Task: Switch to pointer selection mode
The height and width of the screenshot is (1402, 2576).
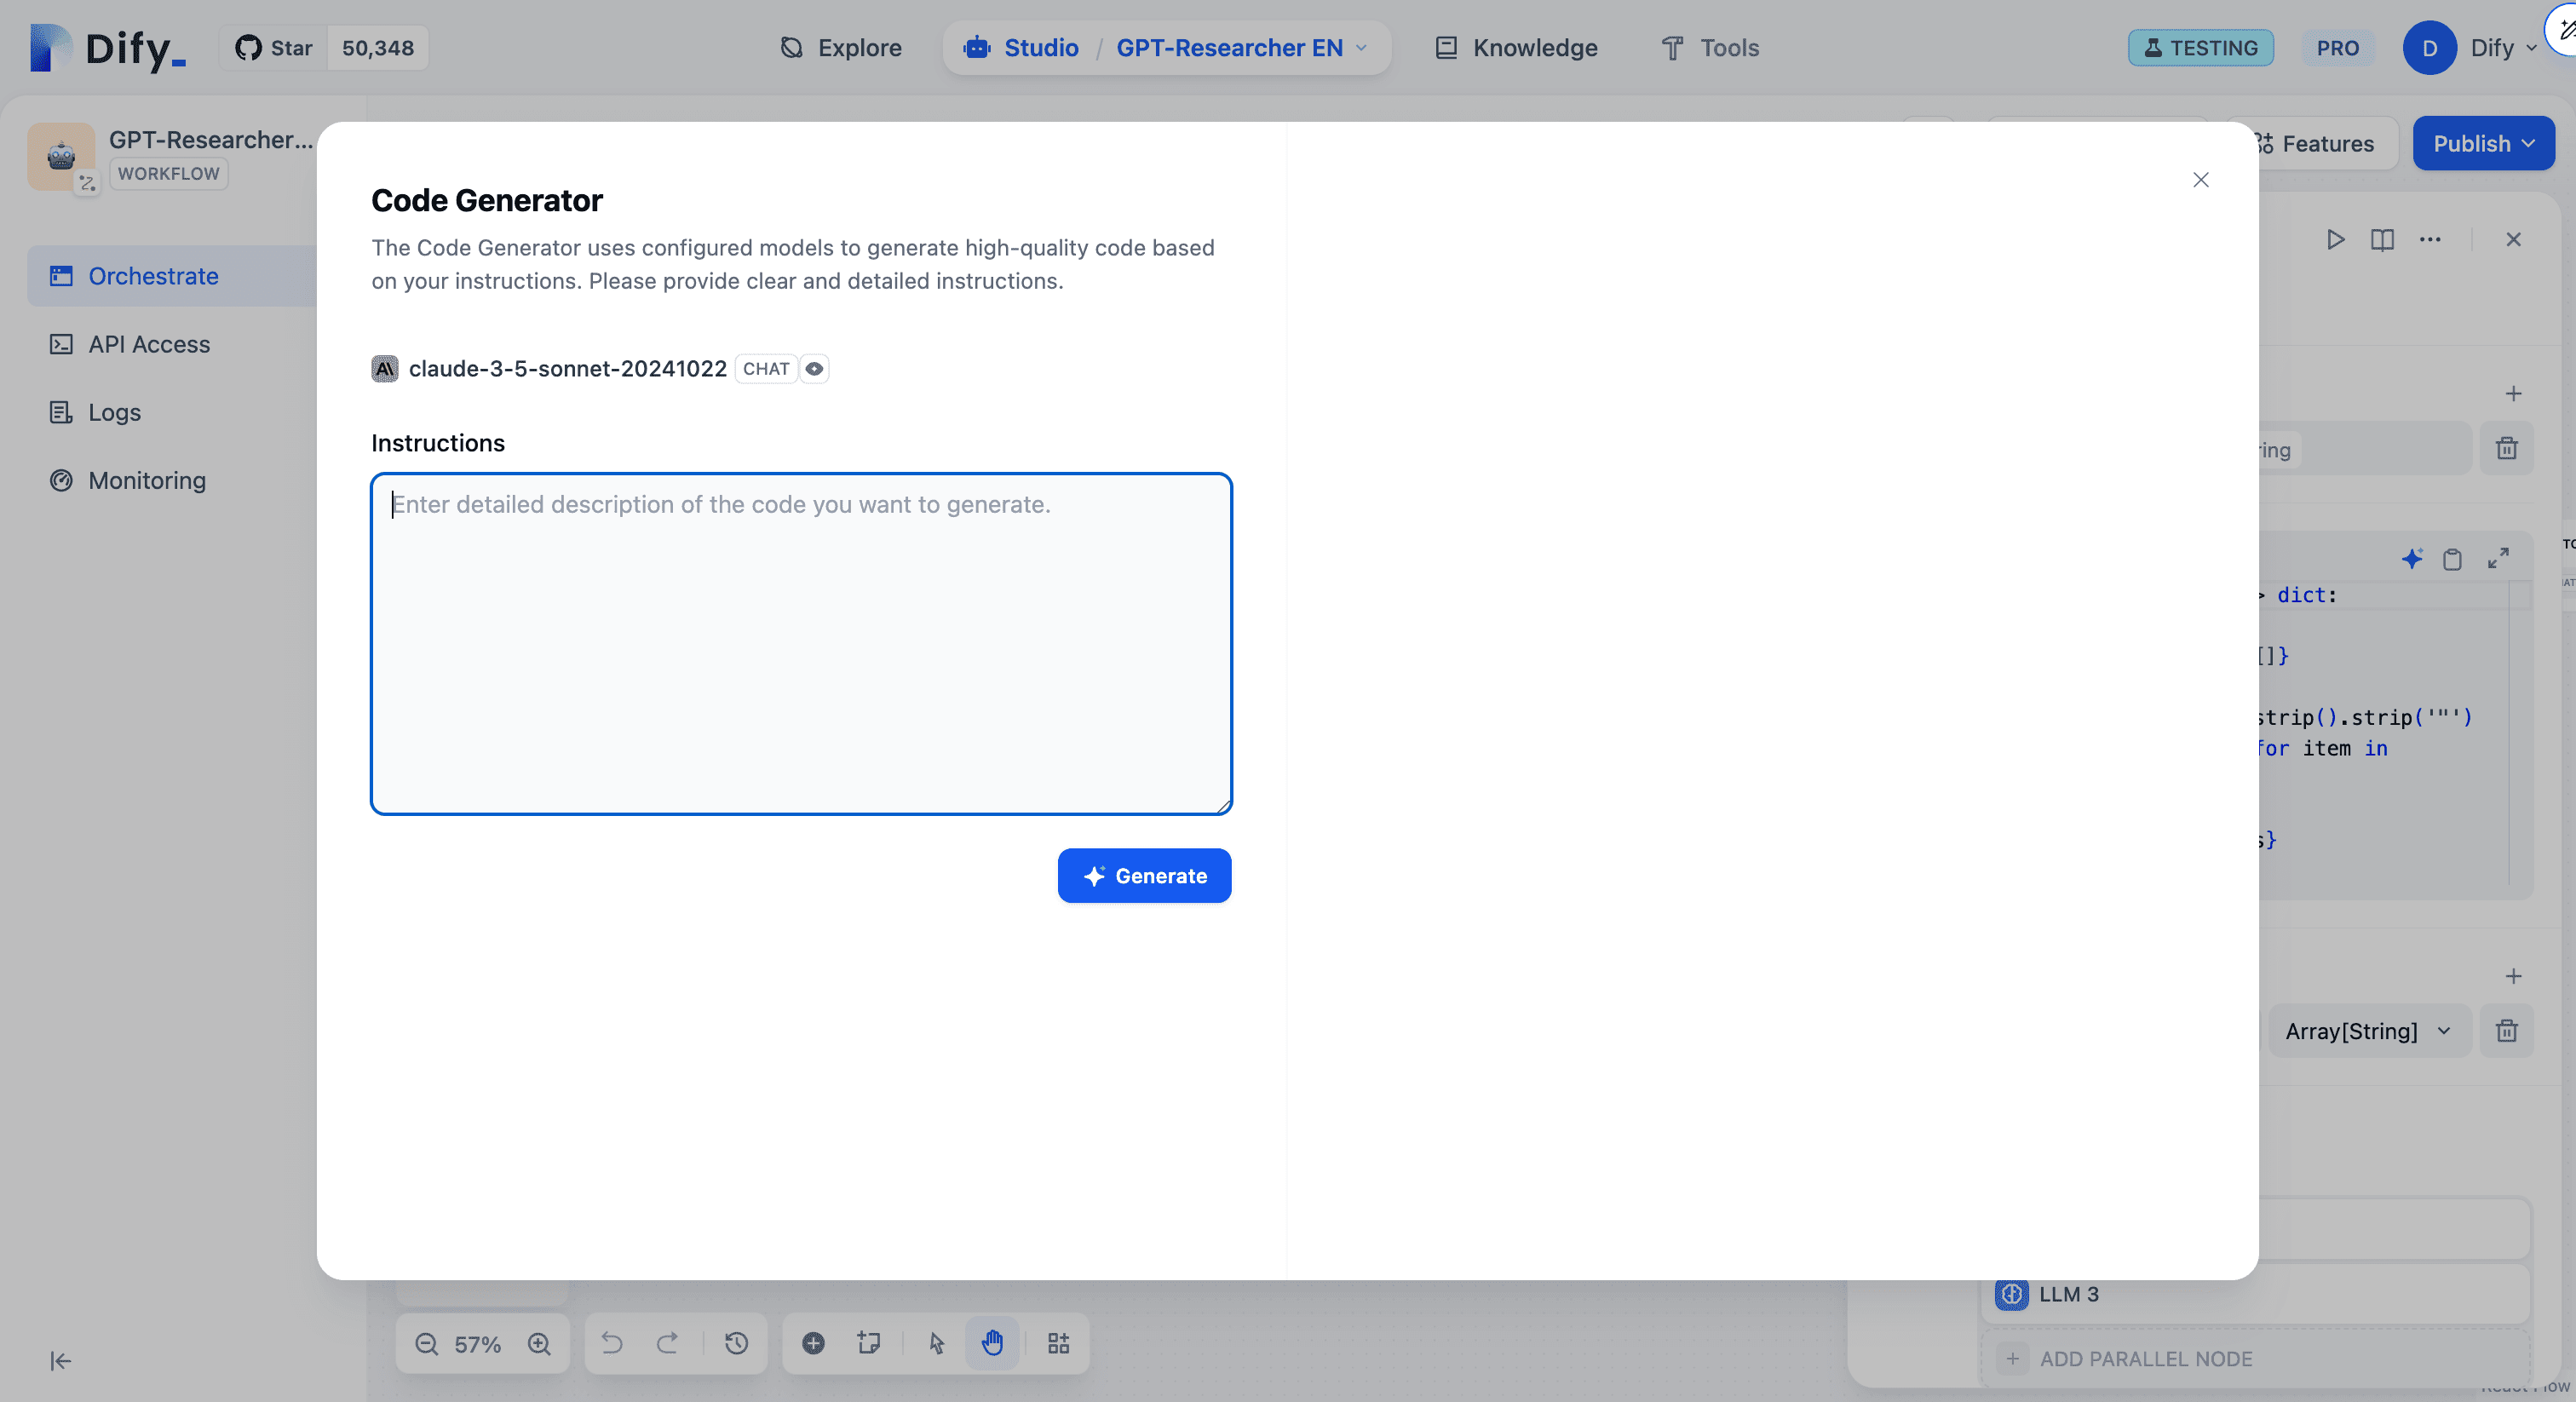Action: [936, 1343]
